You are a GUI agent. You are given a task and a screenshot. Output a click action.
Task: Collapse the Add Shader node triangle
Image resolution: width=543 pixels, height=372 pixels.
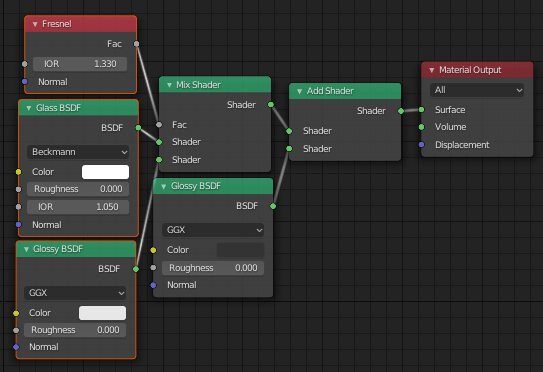300,91
